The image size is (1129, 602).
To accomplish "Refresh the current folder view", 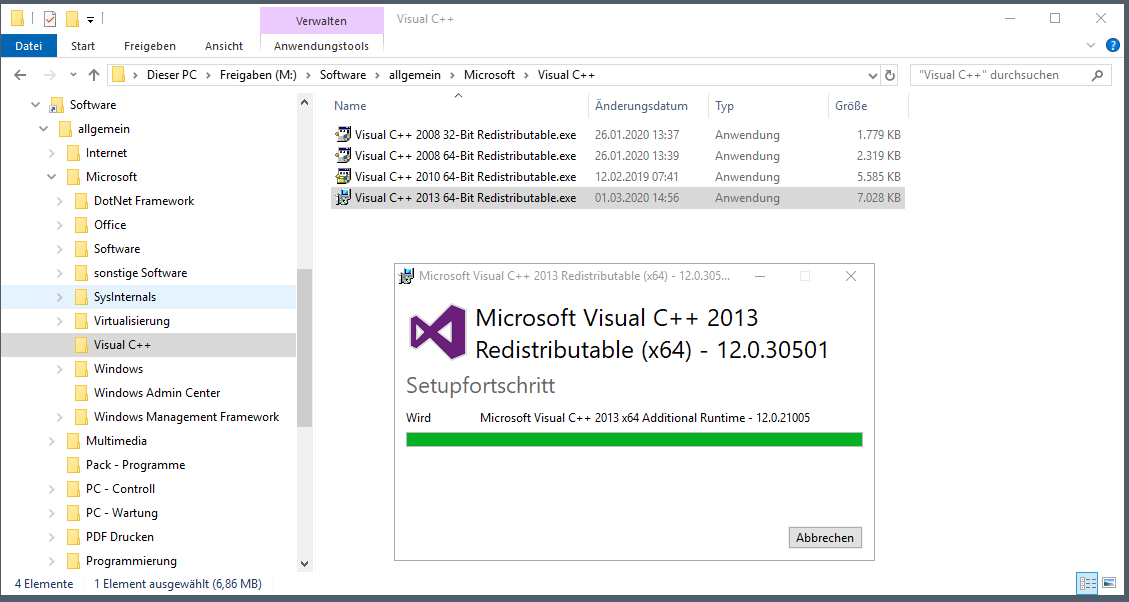I will click(x=890, y=75).
